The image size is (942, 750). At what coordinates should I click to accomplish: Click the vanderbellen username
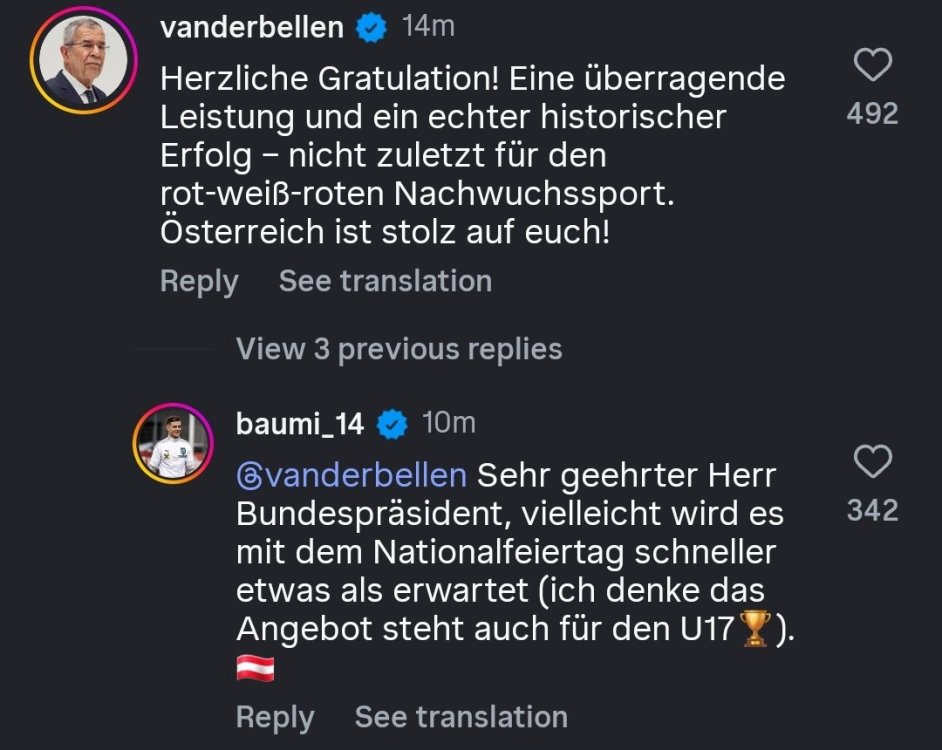click(x=251, y=27)
